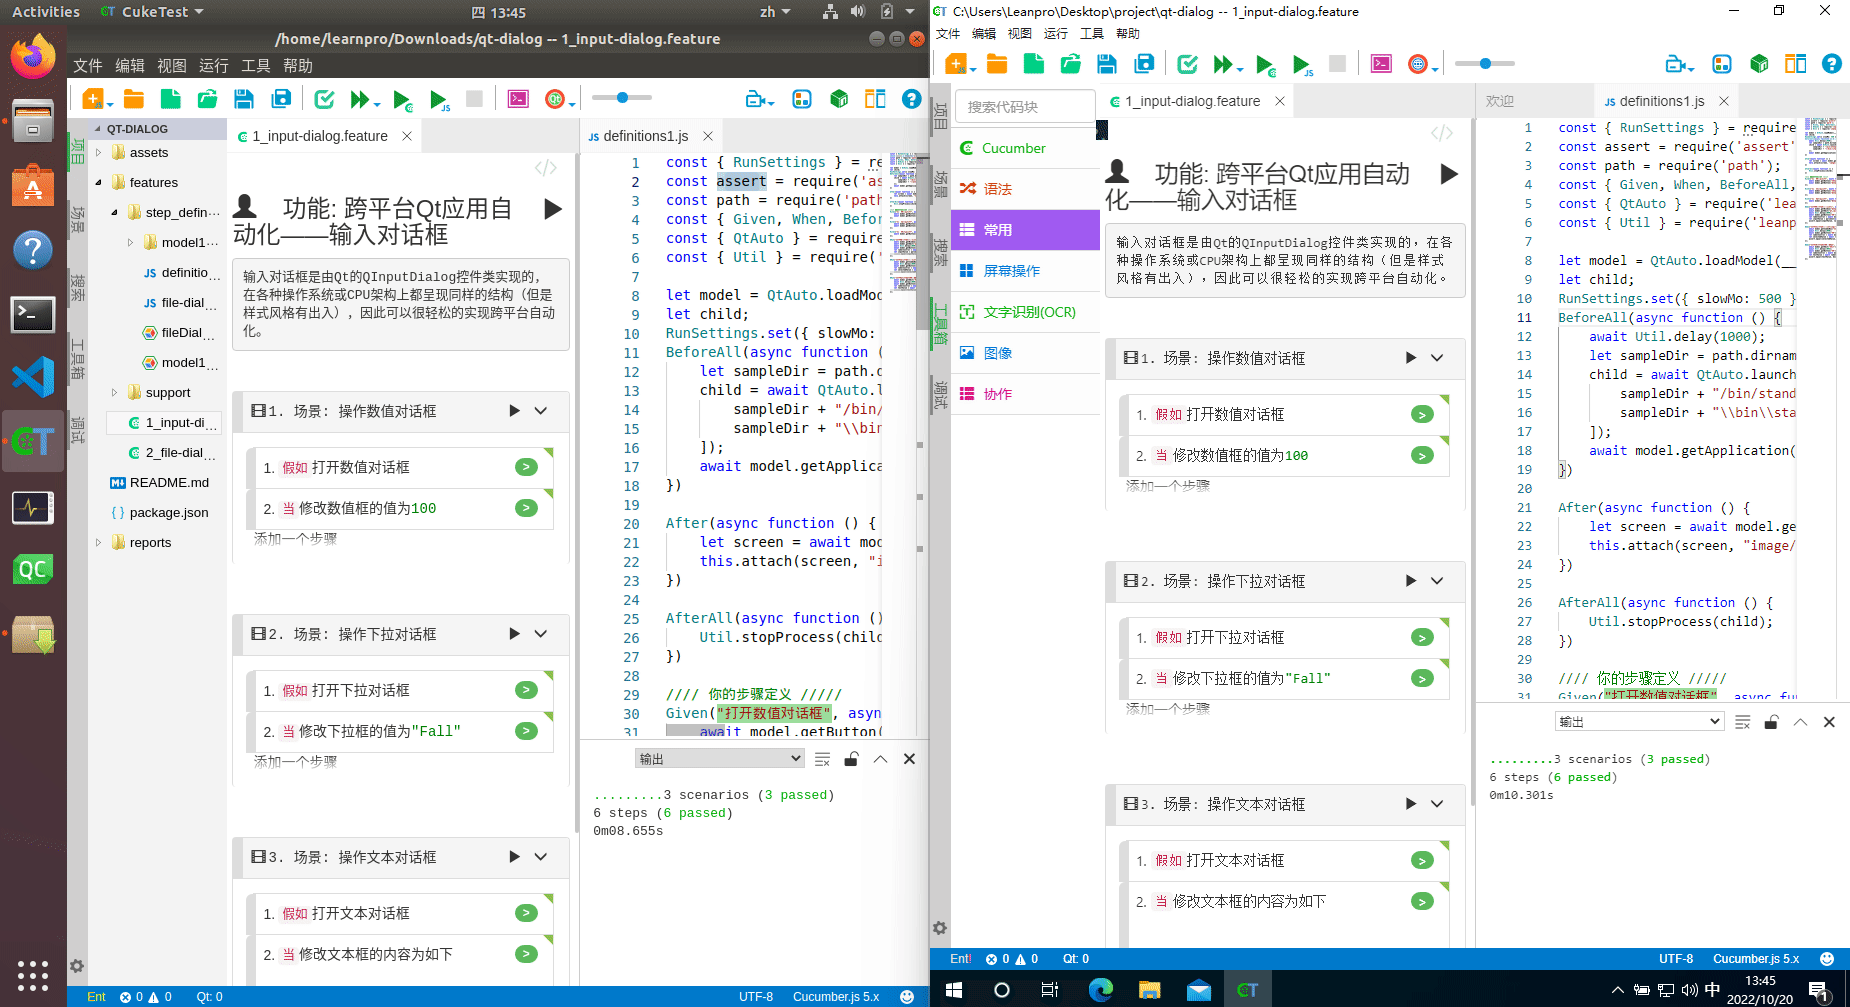Click split layout icon in Windows toolbar
Screen dimensions: 1850x1007
click(x=1796, y=64)
